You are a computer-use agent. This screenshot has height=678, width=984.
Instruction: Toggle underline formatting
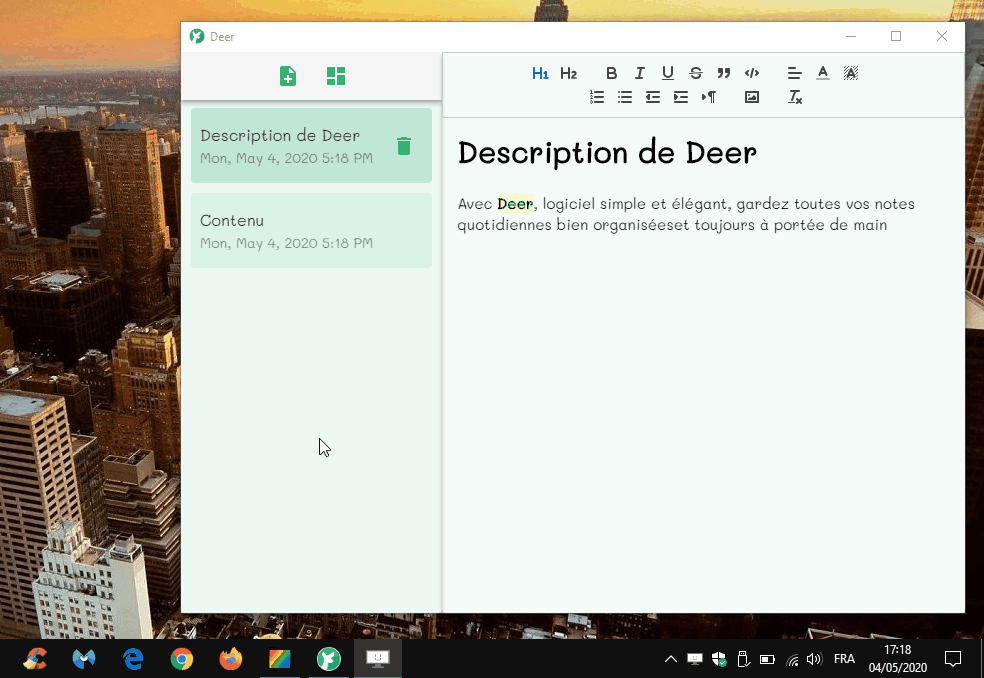[x=668, y=73]
